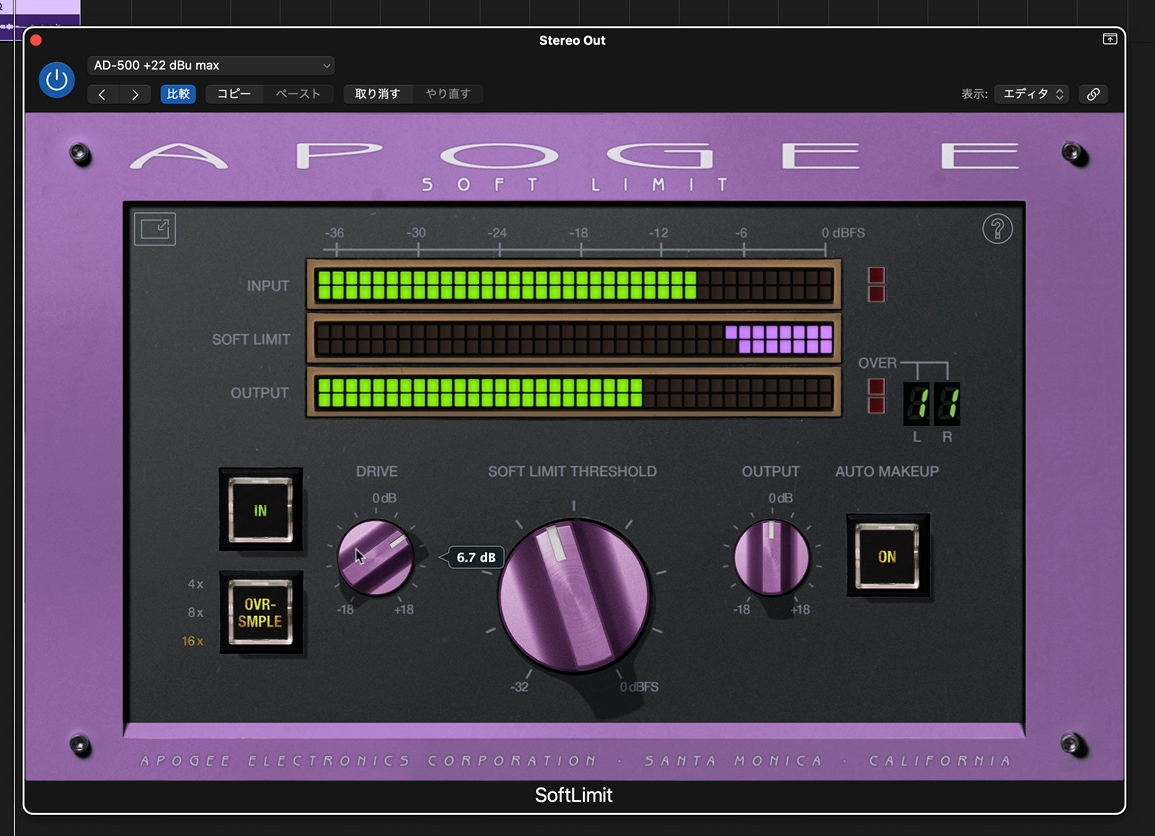Click the link icon near 表示
The width and height of the screenshot is (1155, 836).
click(x=1092, y=94)
